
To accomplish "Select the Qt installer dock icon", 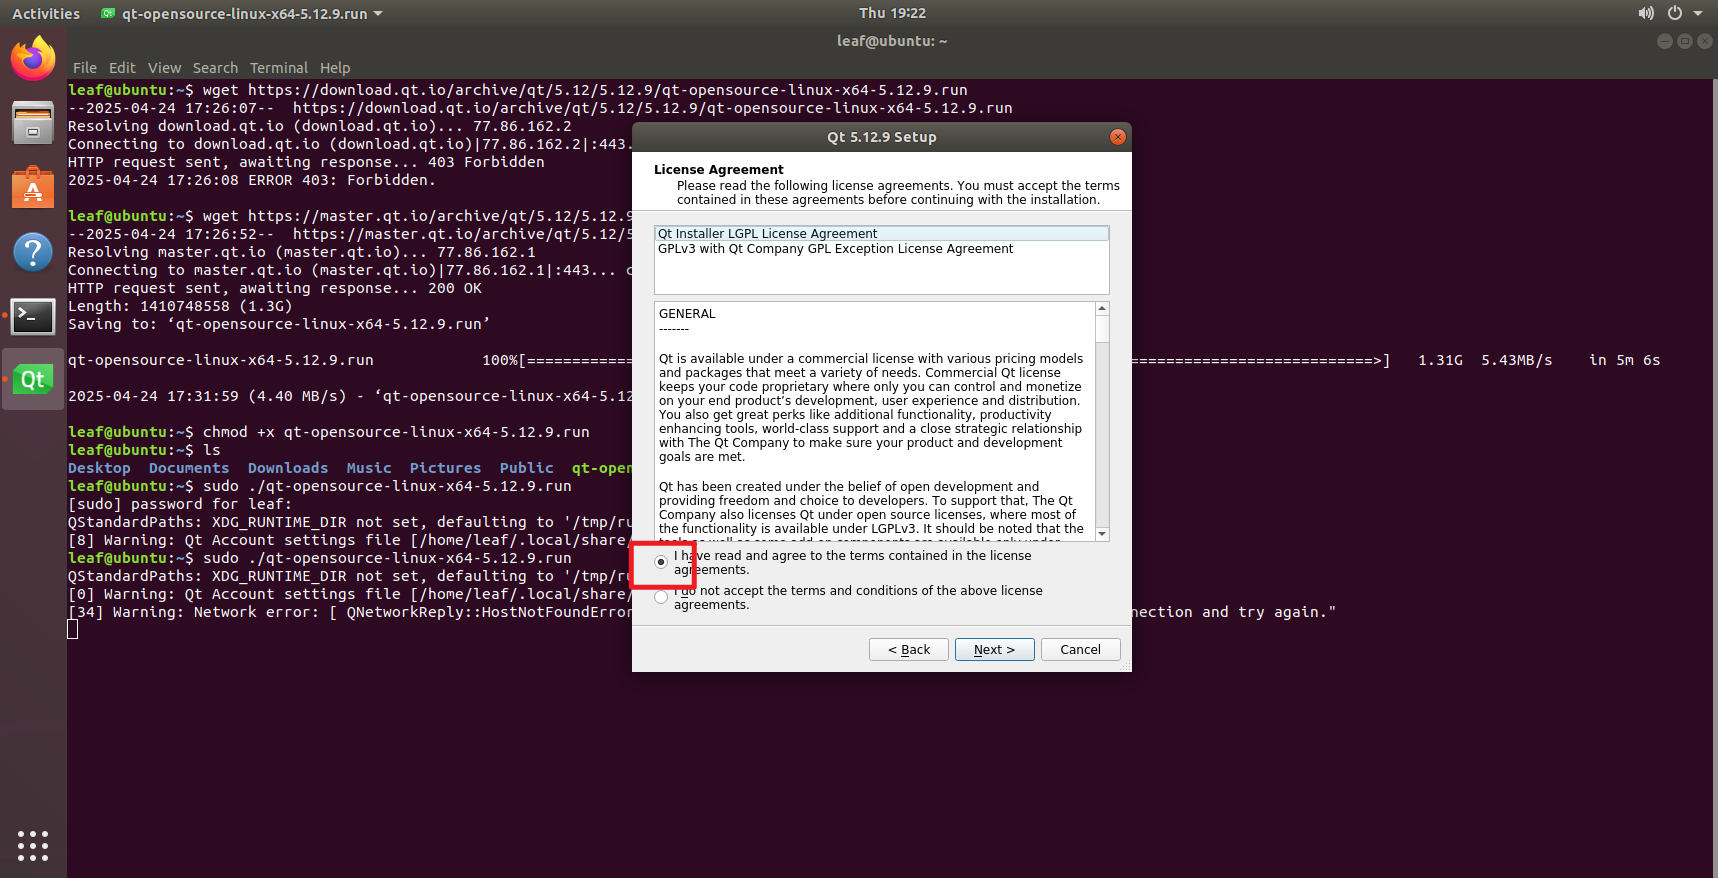I will point(33,379).
